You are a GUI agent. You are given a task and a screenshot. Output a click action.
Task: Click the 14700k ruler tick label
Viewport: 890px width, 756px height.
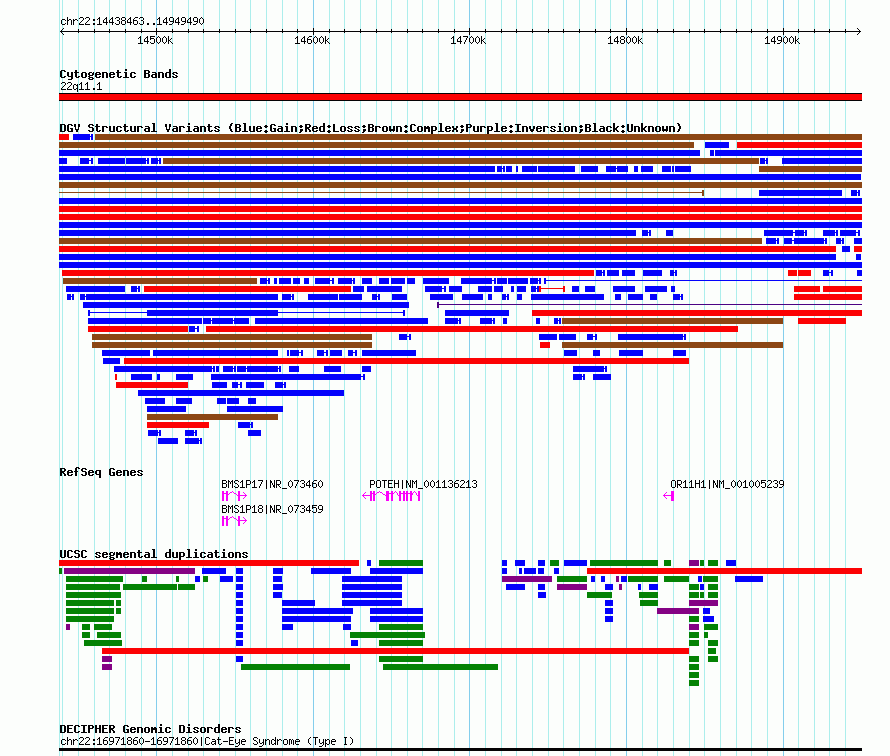pos(468,40)
